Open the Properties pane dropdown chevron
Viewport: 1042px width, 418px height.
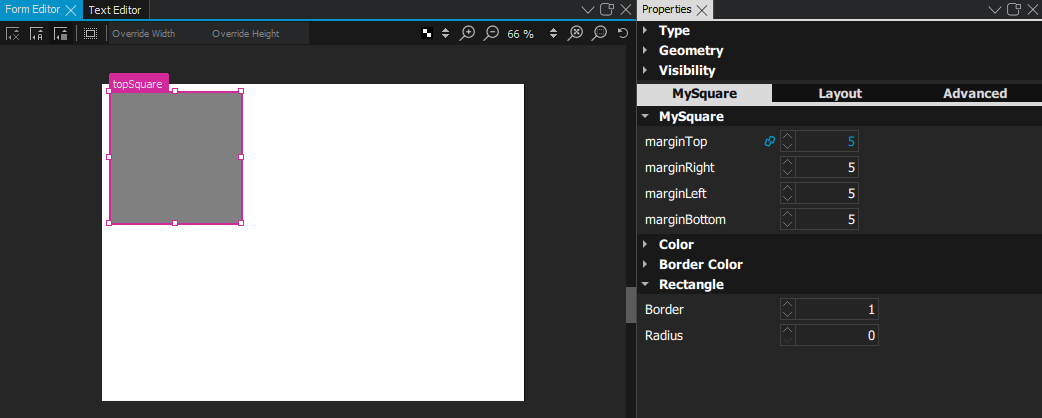click(x=994, y=10)
